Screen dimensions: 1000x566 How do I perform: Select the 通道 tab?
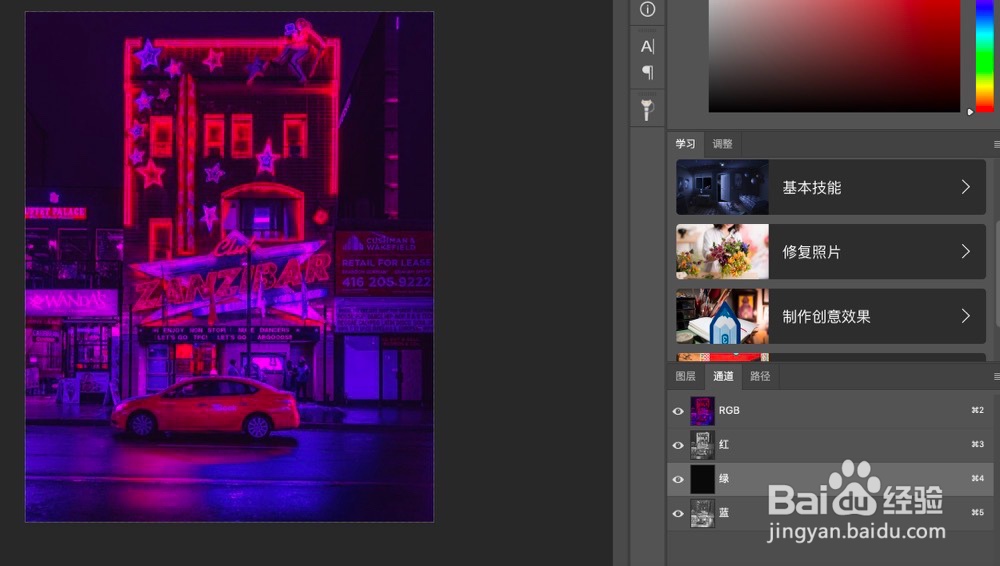[723, 376]
